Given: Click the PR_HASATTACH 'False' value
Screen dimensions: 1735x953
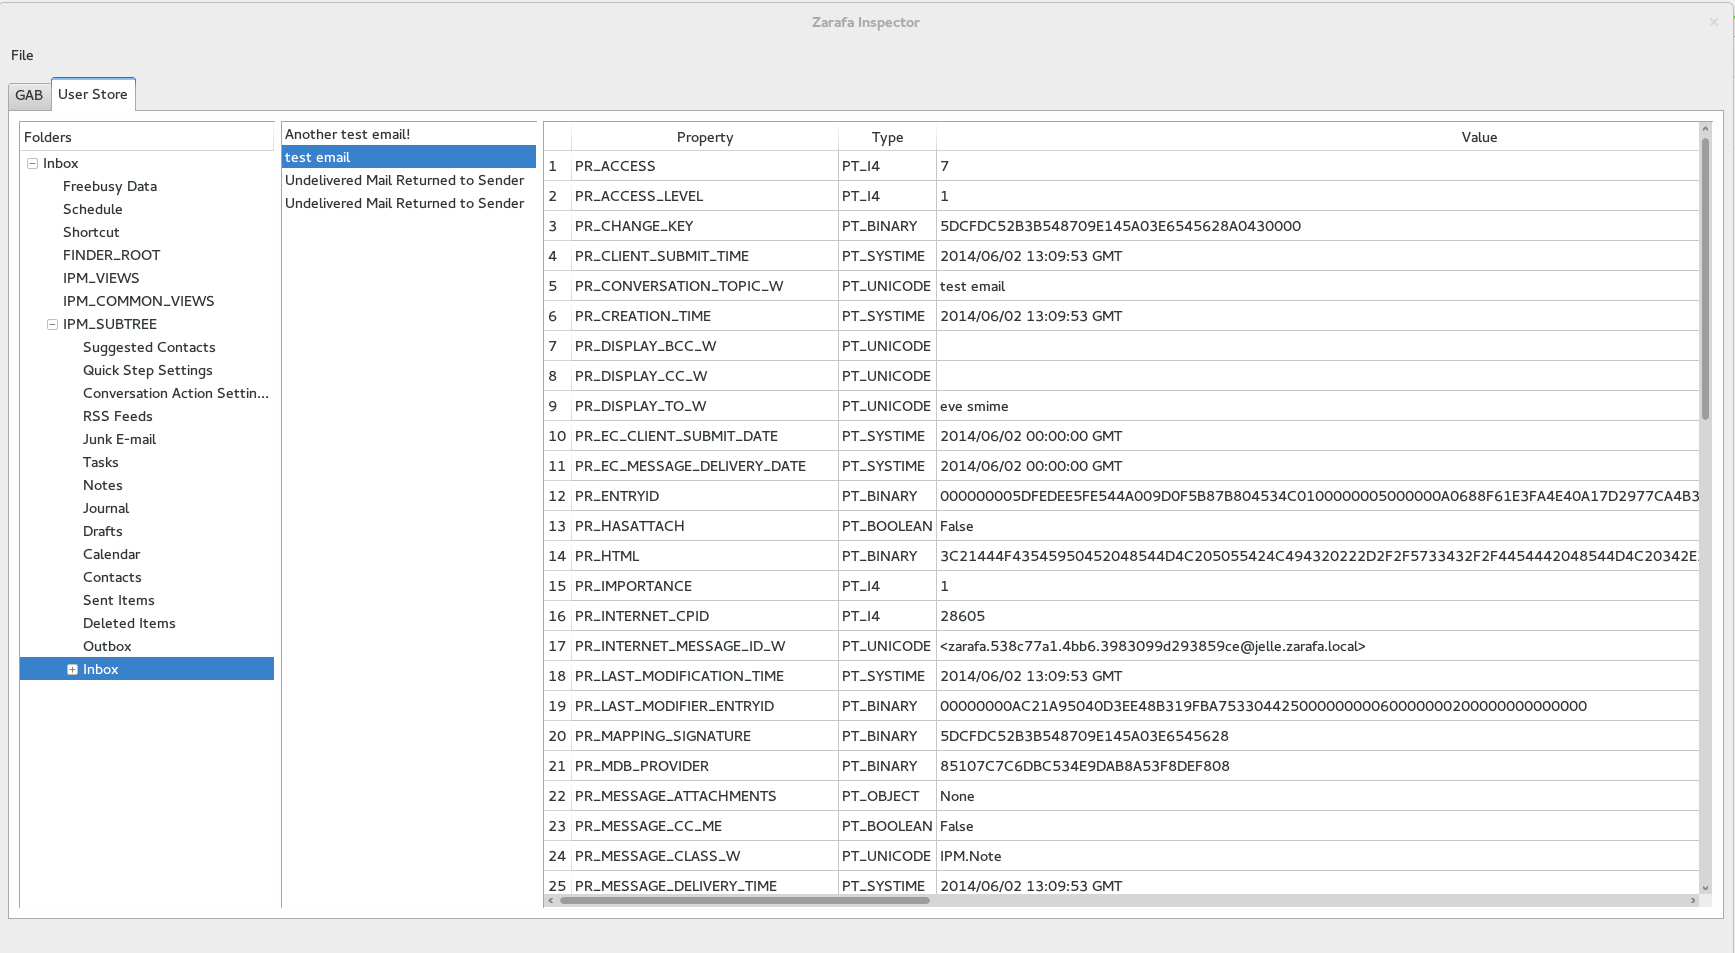Looking at the screenshot, I should [1317, 526].
